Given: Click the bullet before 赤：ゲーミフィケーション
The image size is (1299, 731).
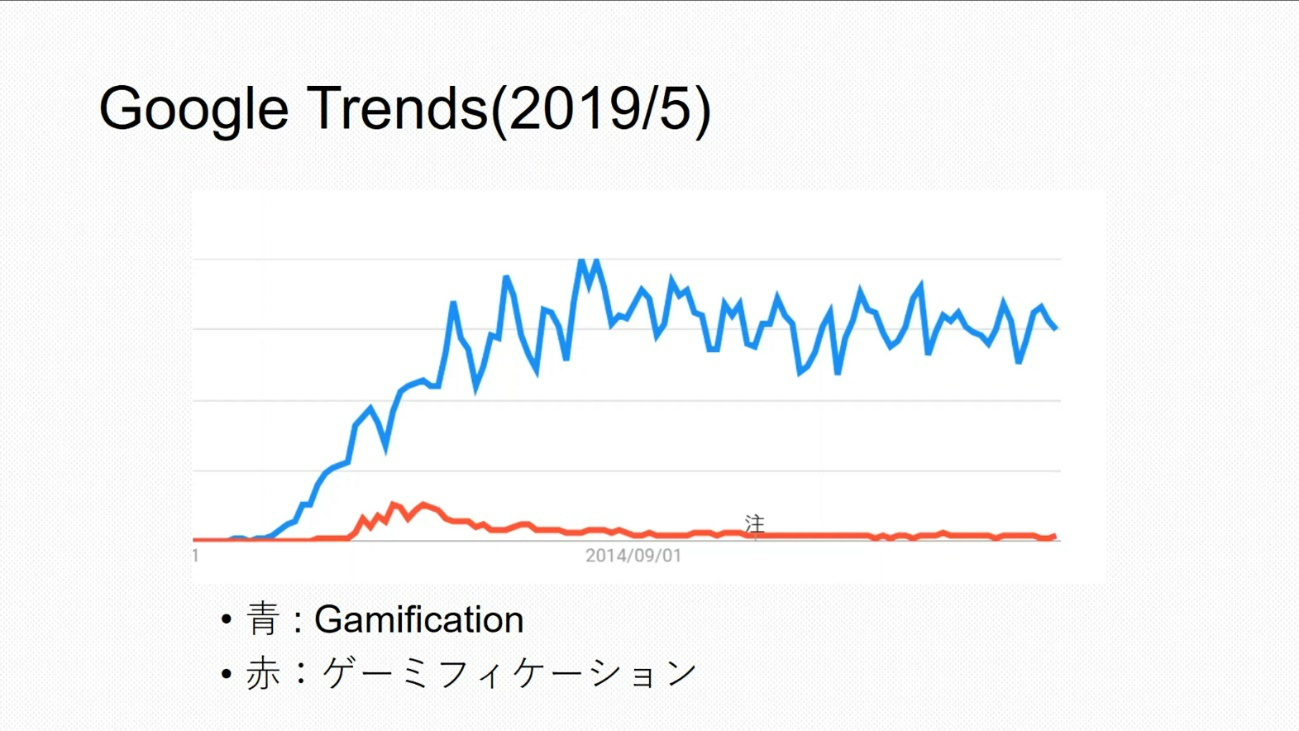Looking at the screenshot, I should click(x=227, y=673).
